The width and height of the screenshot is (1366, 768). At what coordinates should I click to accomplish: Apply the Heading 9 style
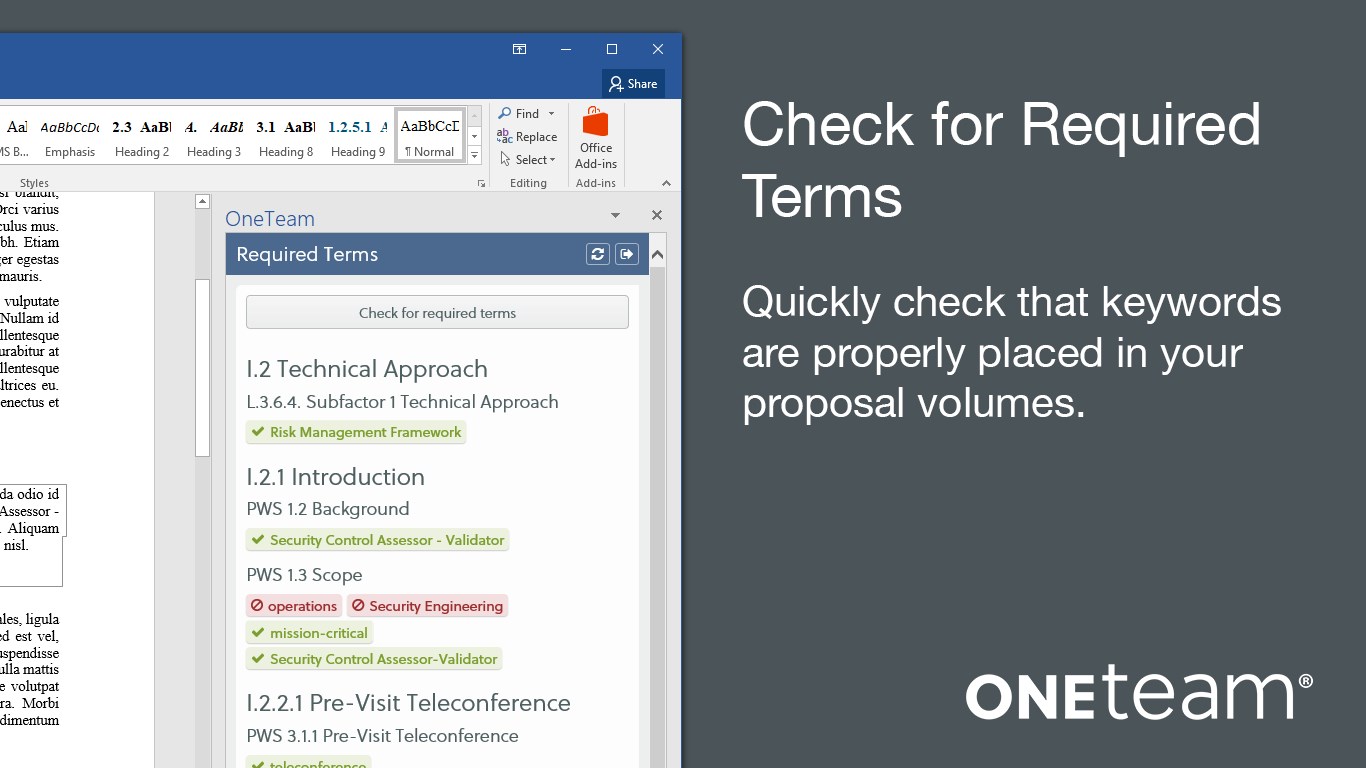point(357,136)
